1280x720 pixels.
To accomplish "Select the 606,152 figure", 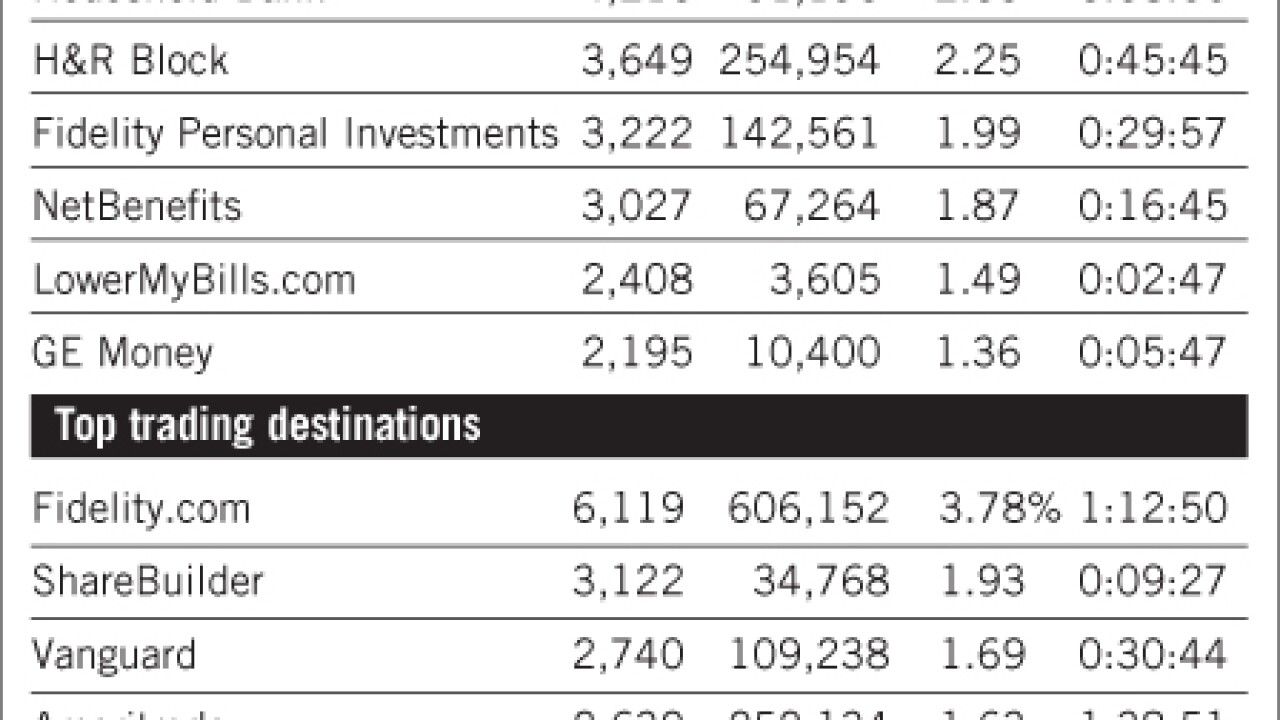I will pos(807,509).
